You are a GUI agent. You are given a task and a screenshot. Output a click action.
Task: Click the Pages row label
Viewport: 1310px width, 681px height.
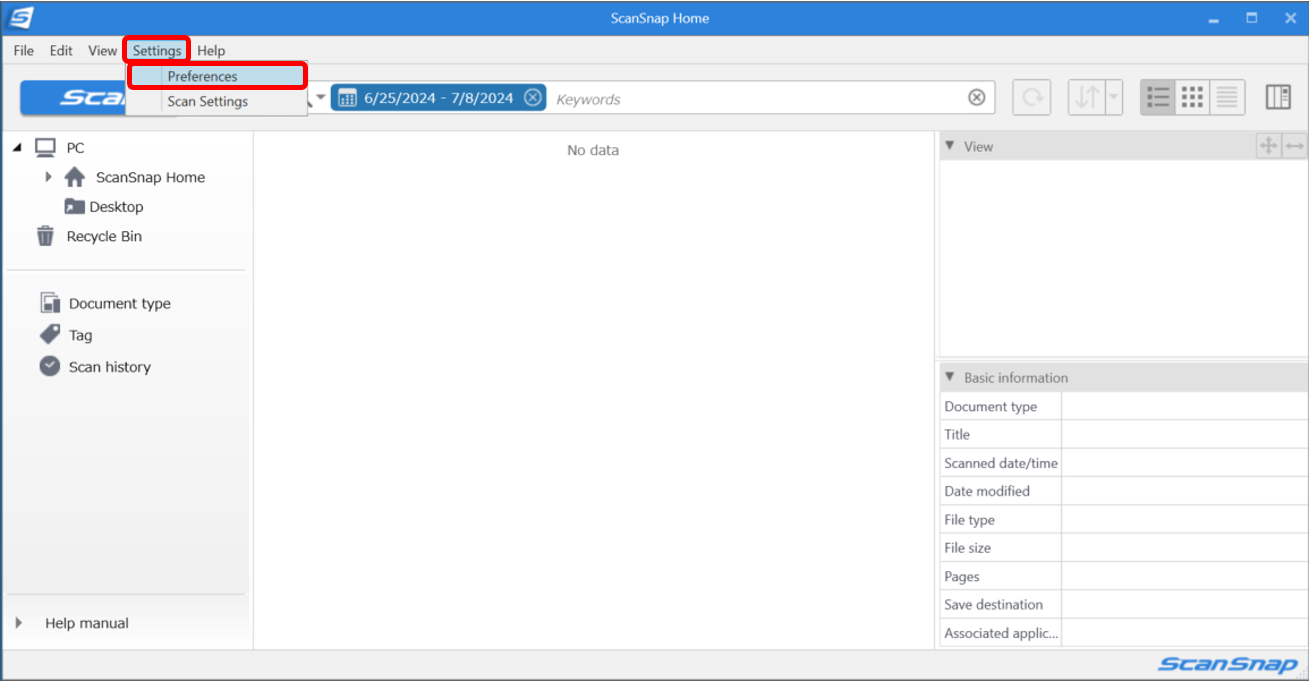[962, 576]
